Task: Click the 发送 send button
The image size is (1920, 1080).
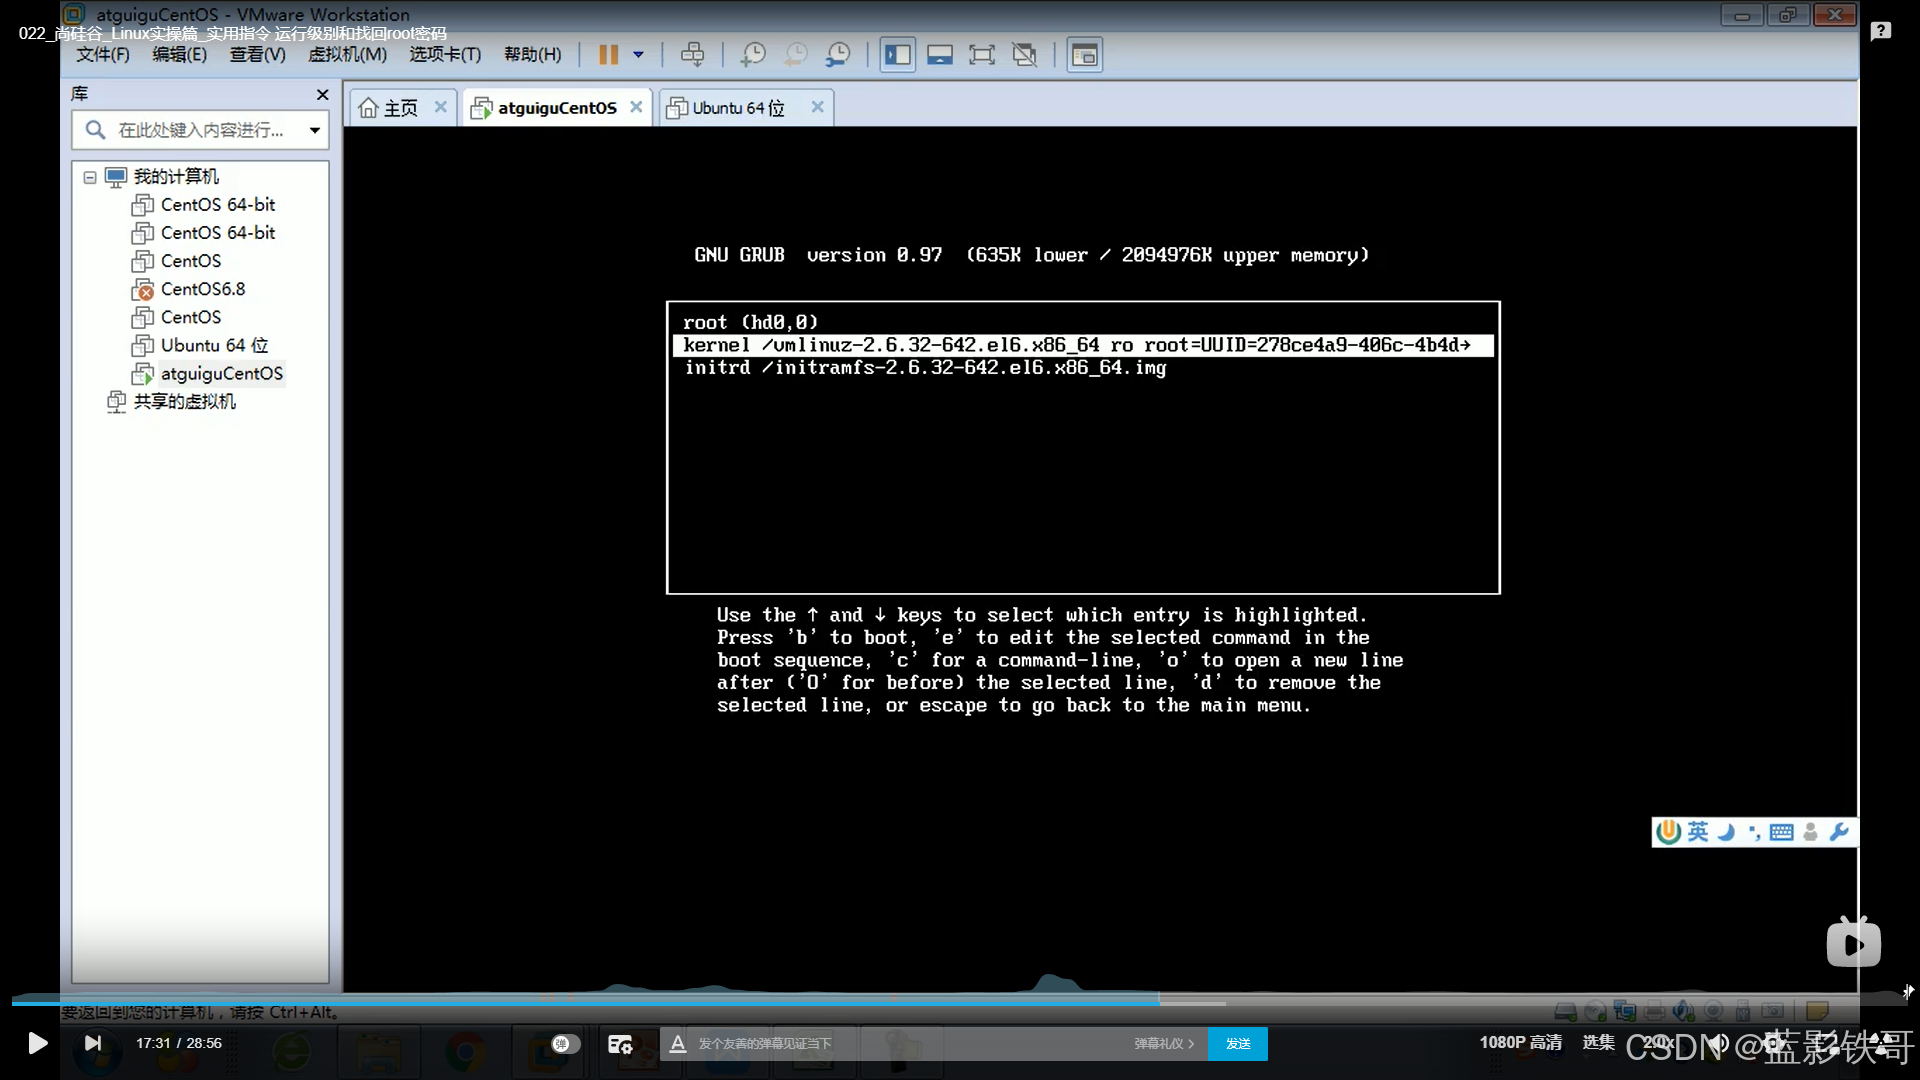Action: click(x=1237, y=1044)
